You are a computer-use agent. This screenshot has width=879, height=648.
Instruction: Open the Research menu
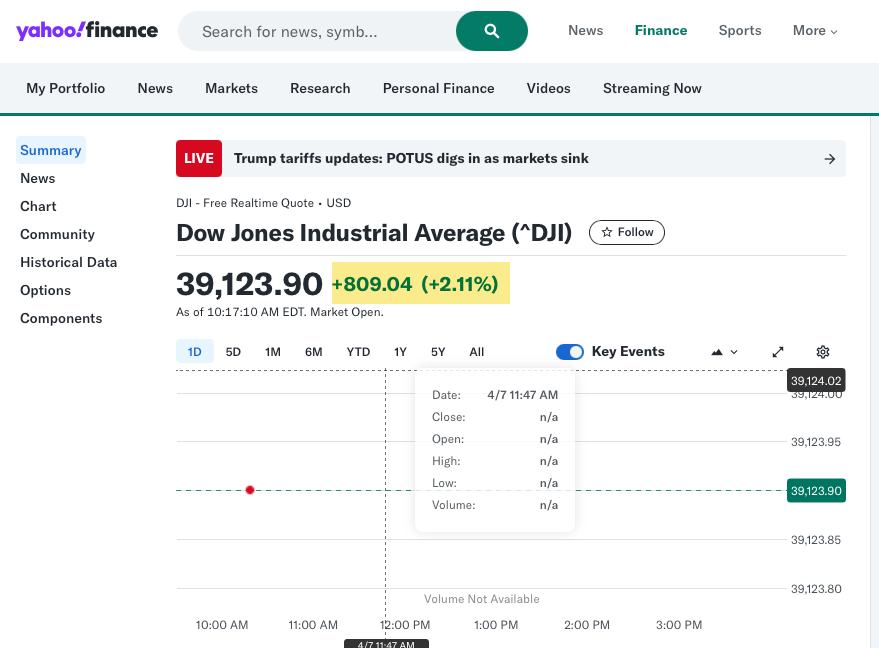320,89
